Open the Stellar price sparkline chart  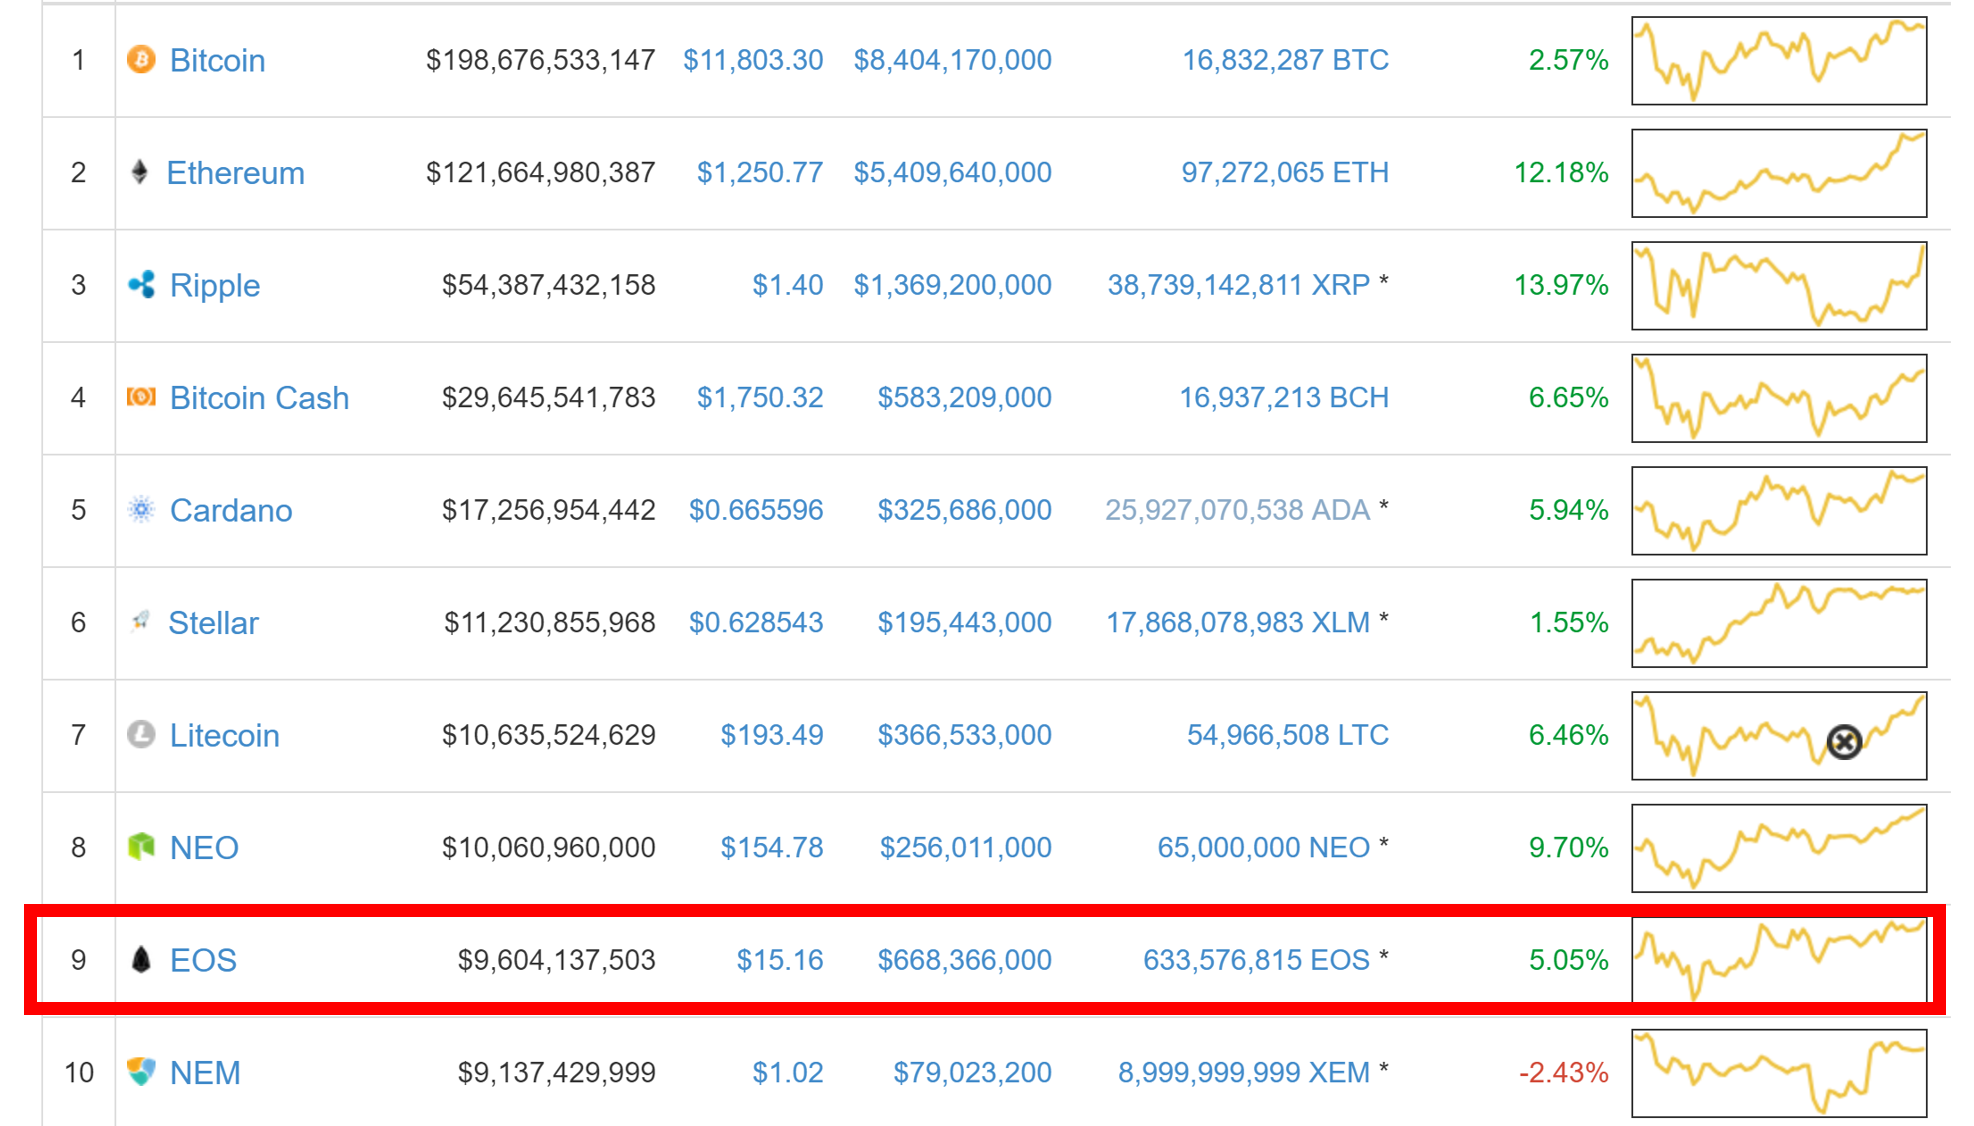(x=1779, y=623)
